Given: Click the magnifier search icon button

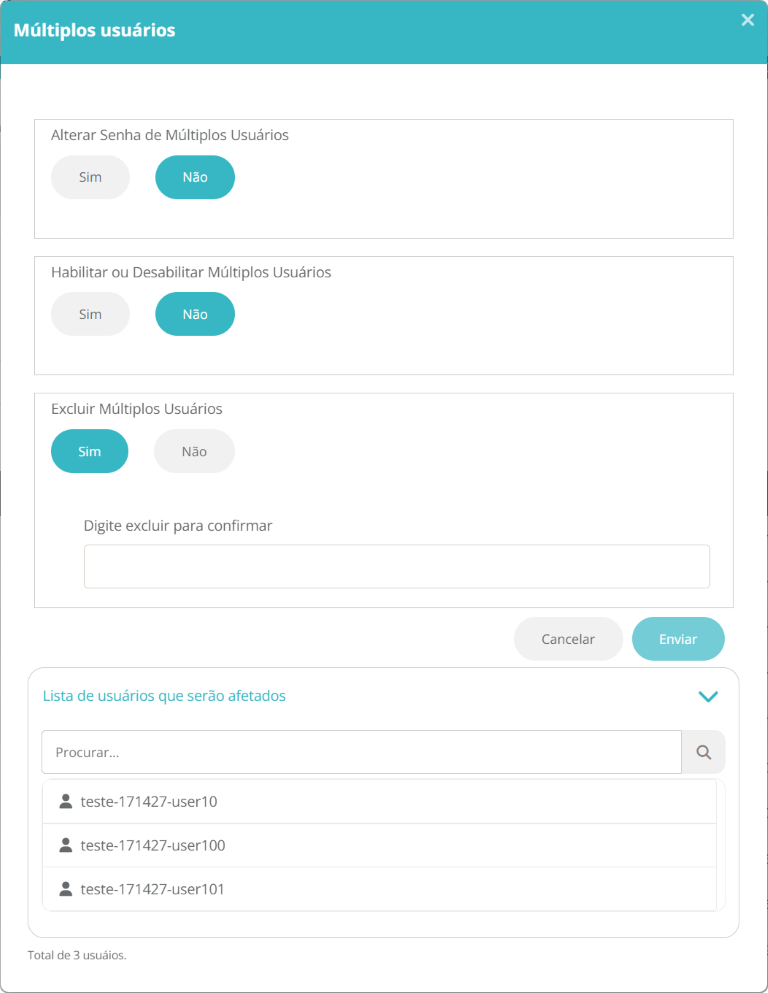Looking at the screenshot, I should 703,752.
